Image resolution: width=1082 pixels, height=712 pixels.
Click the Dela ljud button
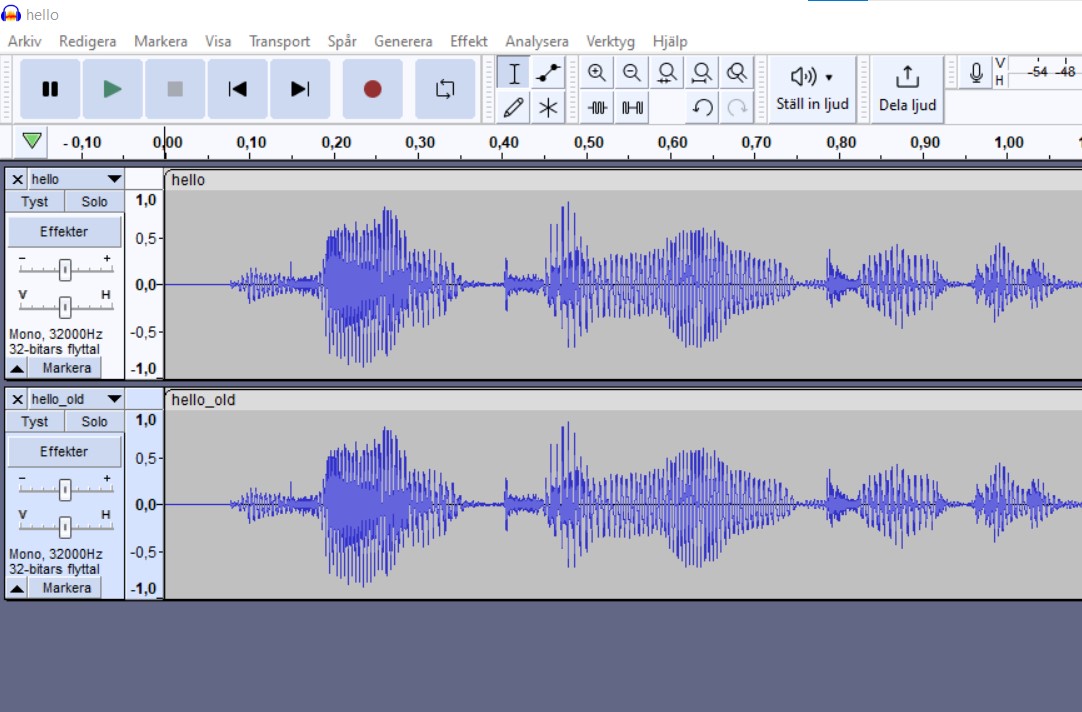907,88
